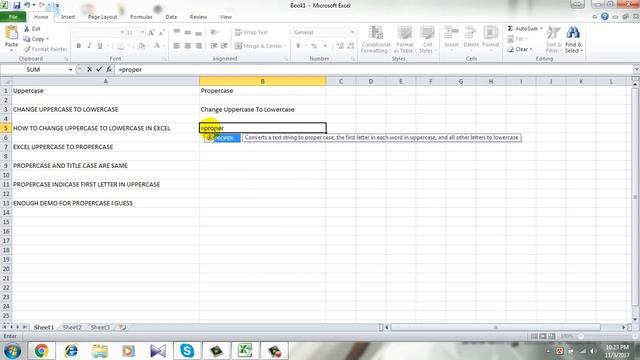The height and width of the screenshot is (360, 640).
Task: Open Format as Table gallery
Action: point(404,39)
